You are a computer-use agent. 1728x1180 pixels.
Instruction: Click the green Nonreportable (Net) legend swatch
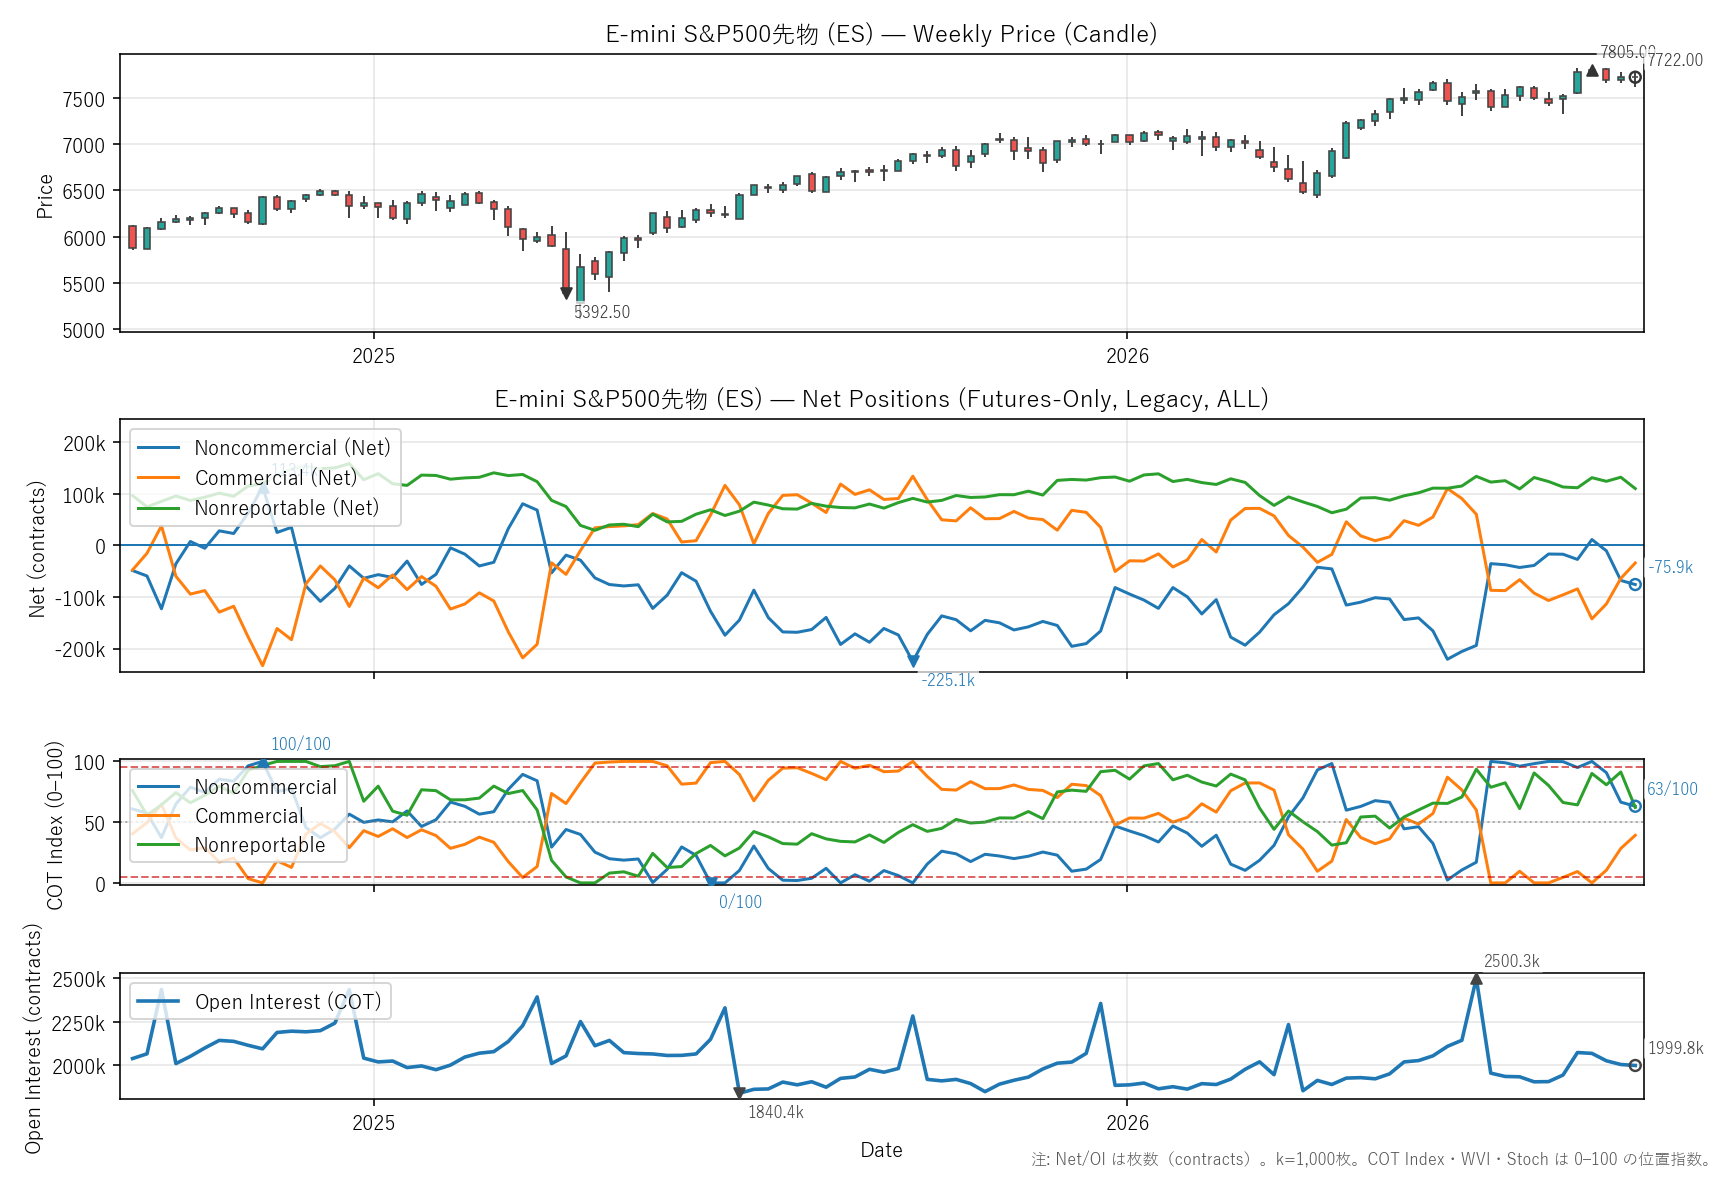click(x=159, y=508)
